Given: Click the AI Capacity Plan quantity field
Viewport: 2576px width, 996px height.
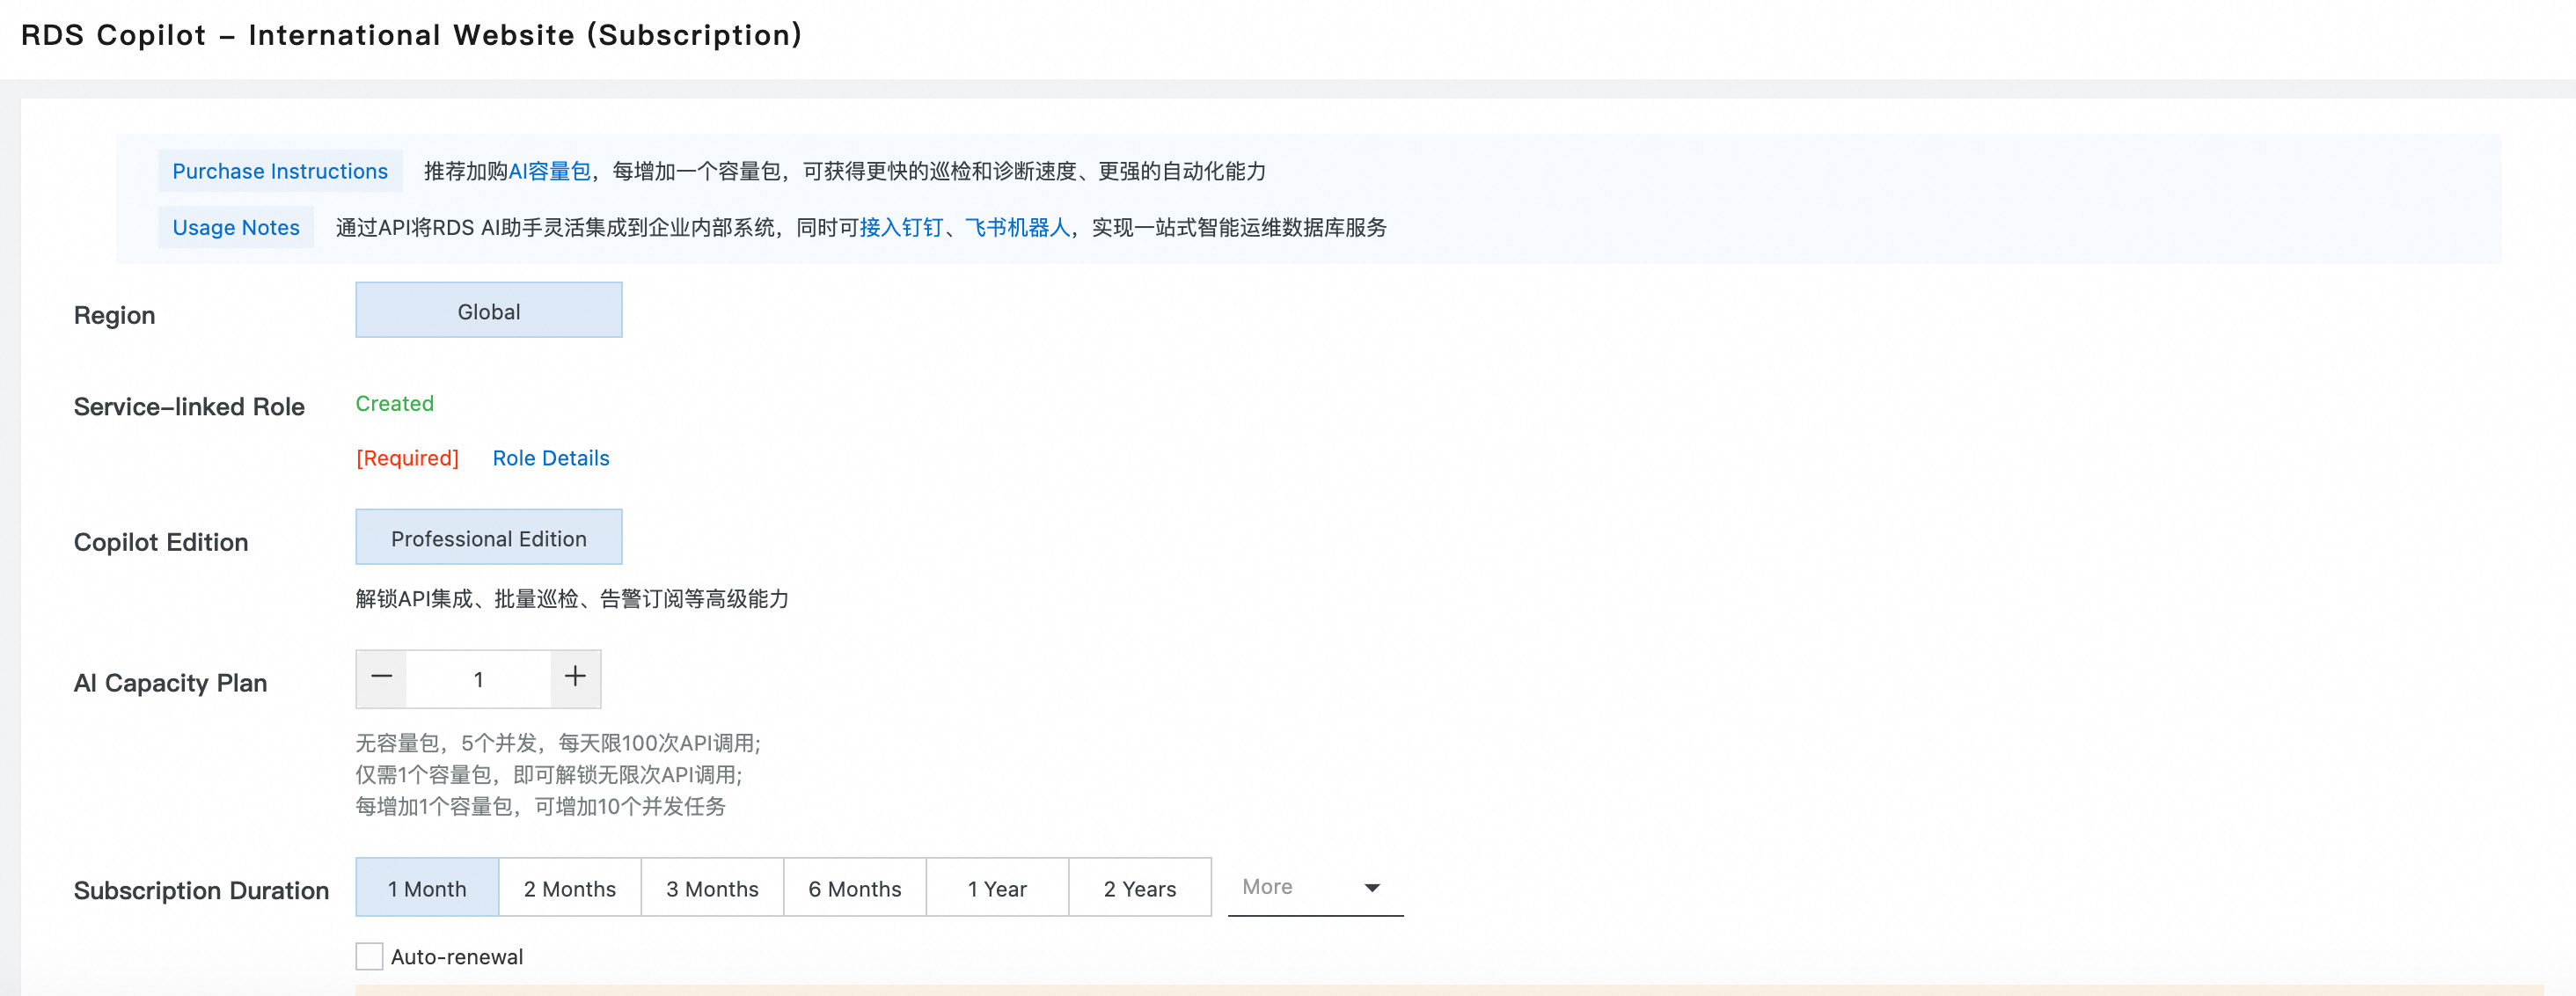Looking at the screenshot, I should point(478,679).
